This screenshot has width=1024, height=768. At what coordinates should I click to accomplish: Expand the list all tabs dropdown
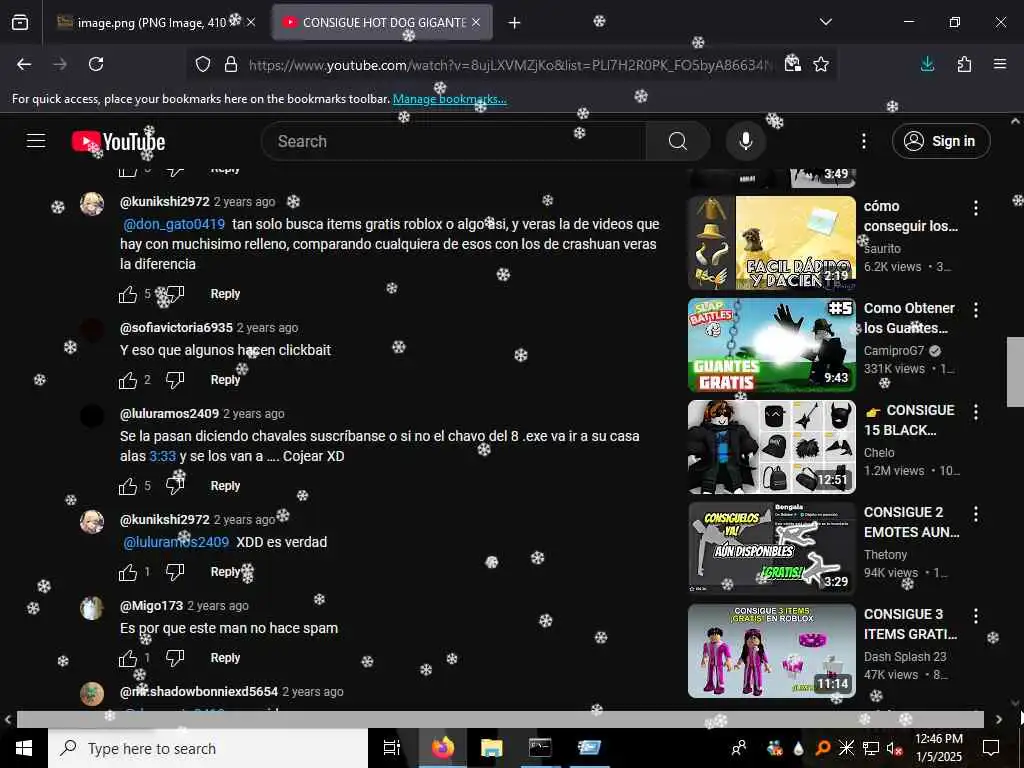point(825,22)
